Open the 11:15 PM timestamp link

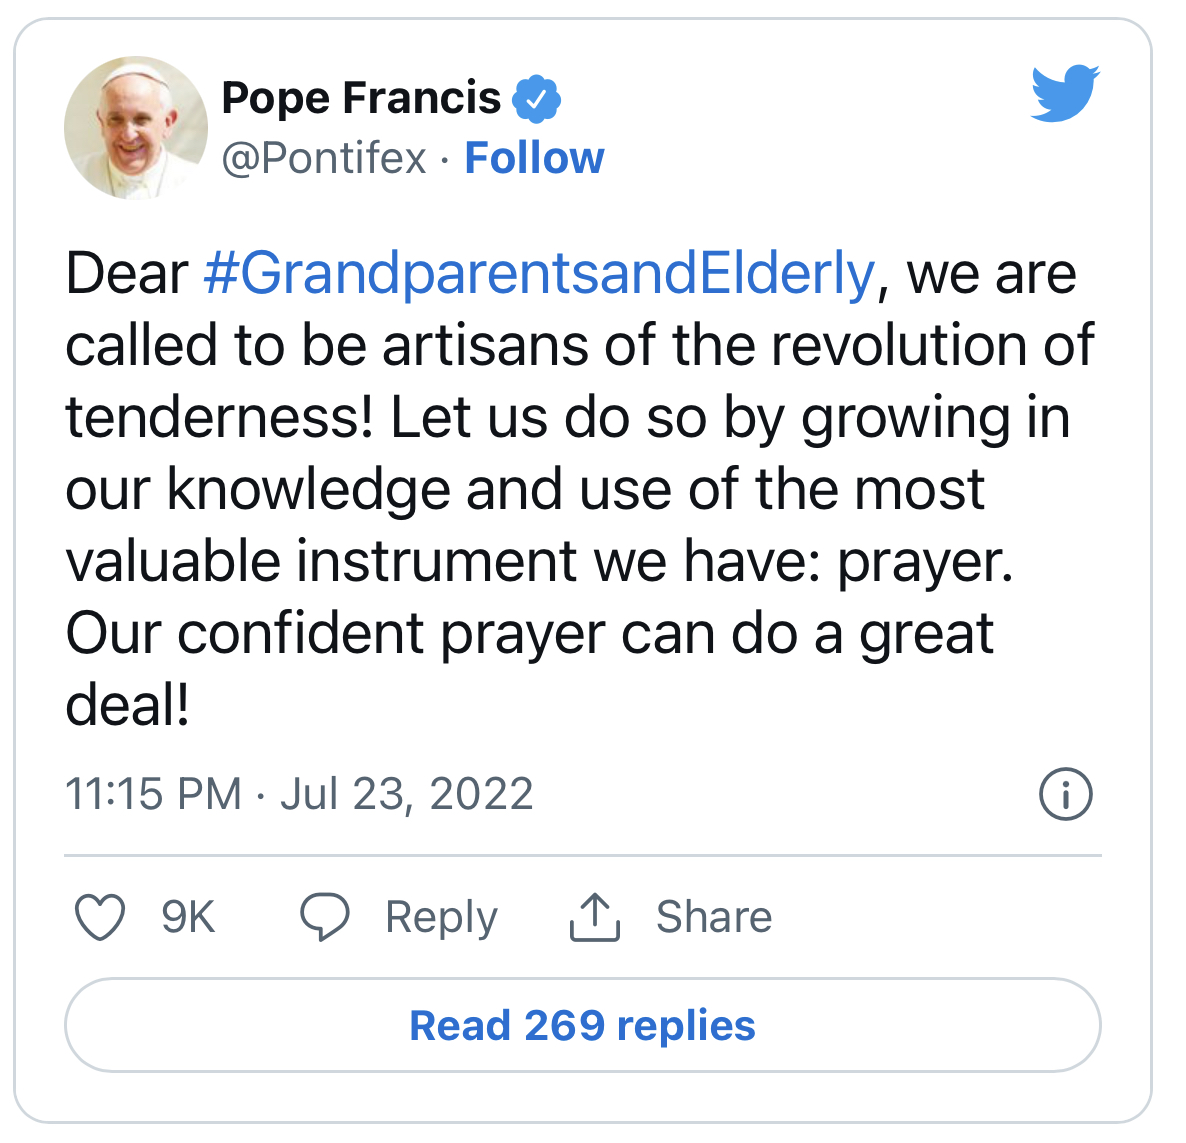point(154,794)
